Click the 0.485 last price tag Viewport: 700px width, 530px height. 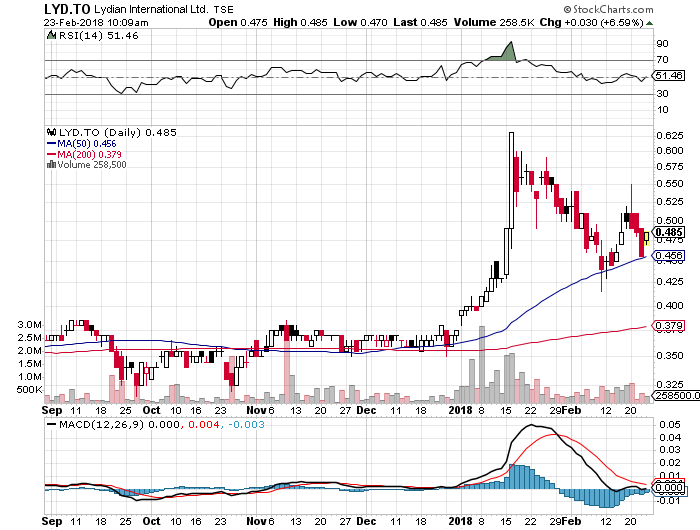(669, 232)
